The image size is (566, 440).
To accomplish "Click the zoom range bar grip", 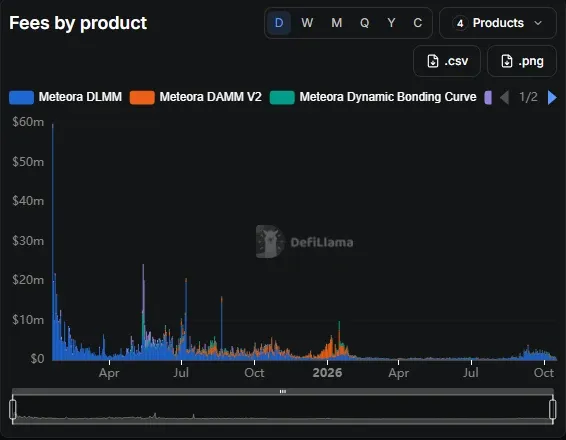I will 283,391.
